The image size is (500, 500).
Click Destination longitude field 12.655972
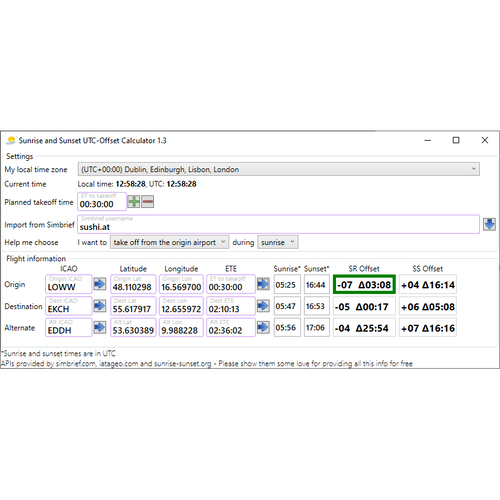click(181, 306)
